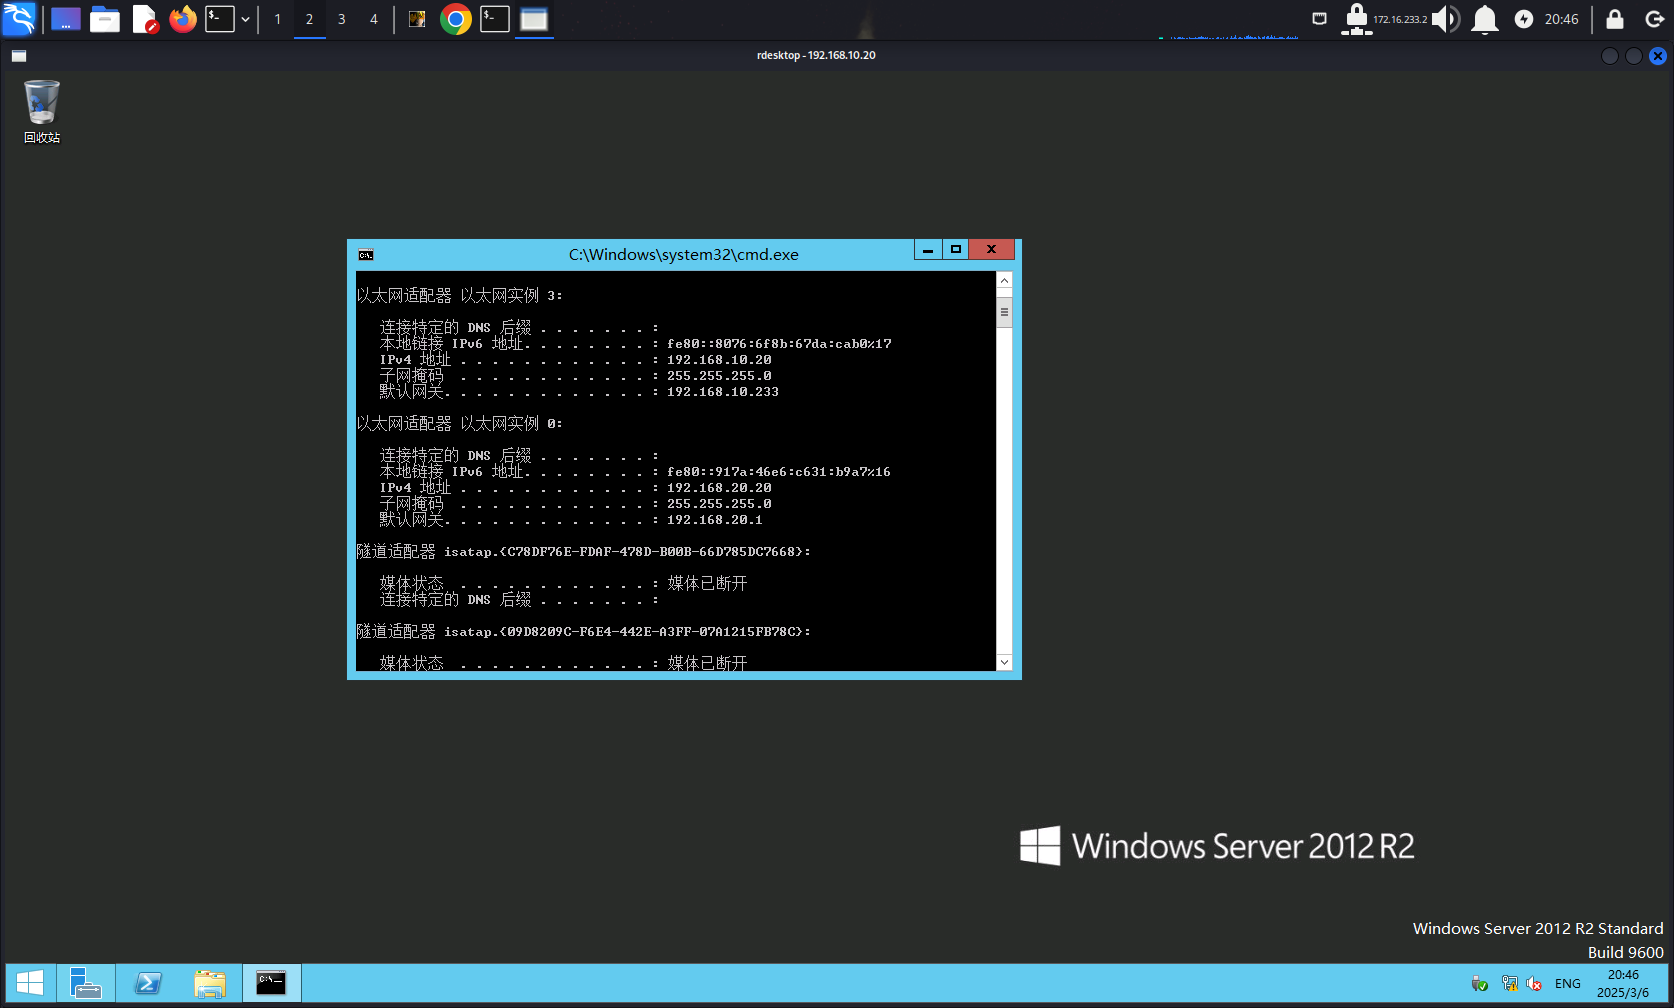Click the Windows Start button
The width and height of the screenshot is (1674, 1008).
click(x=30, y=984)
